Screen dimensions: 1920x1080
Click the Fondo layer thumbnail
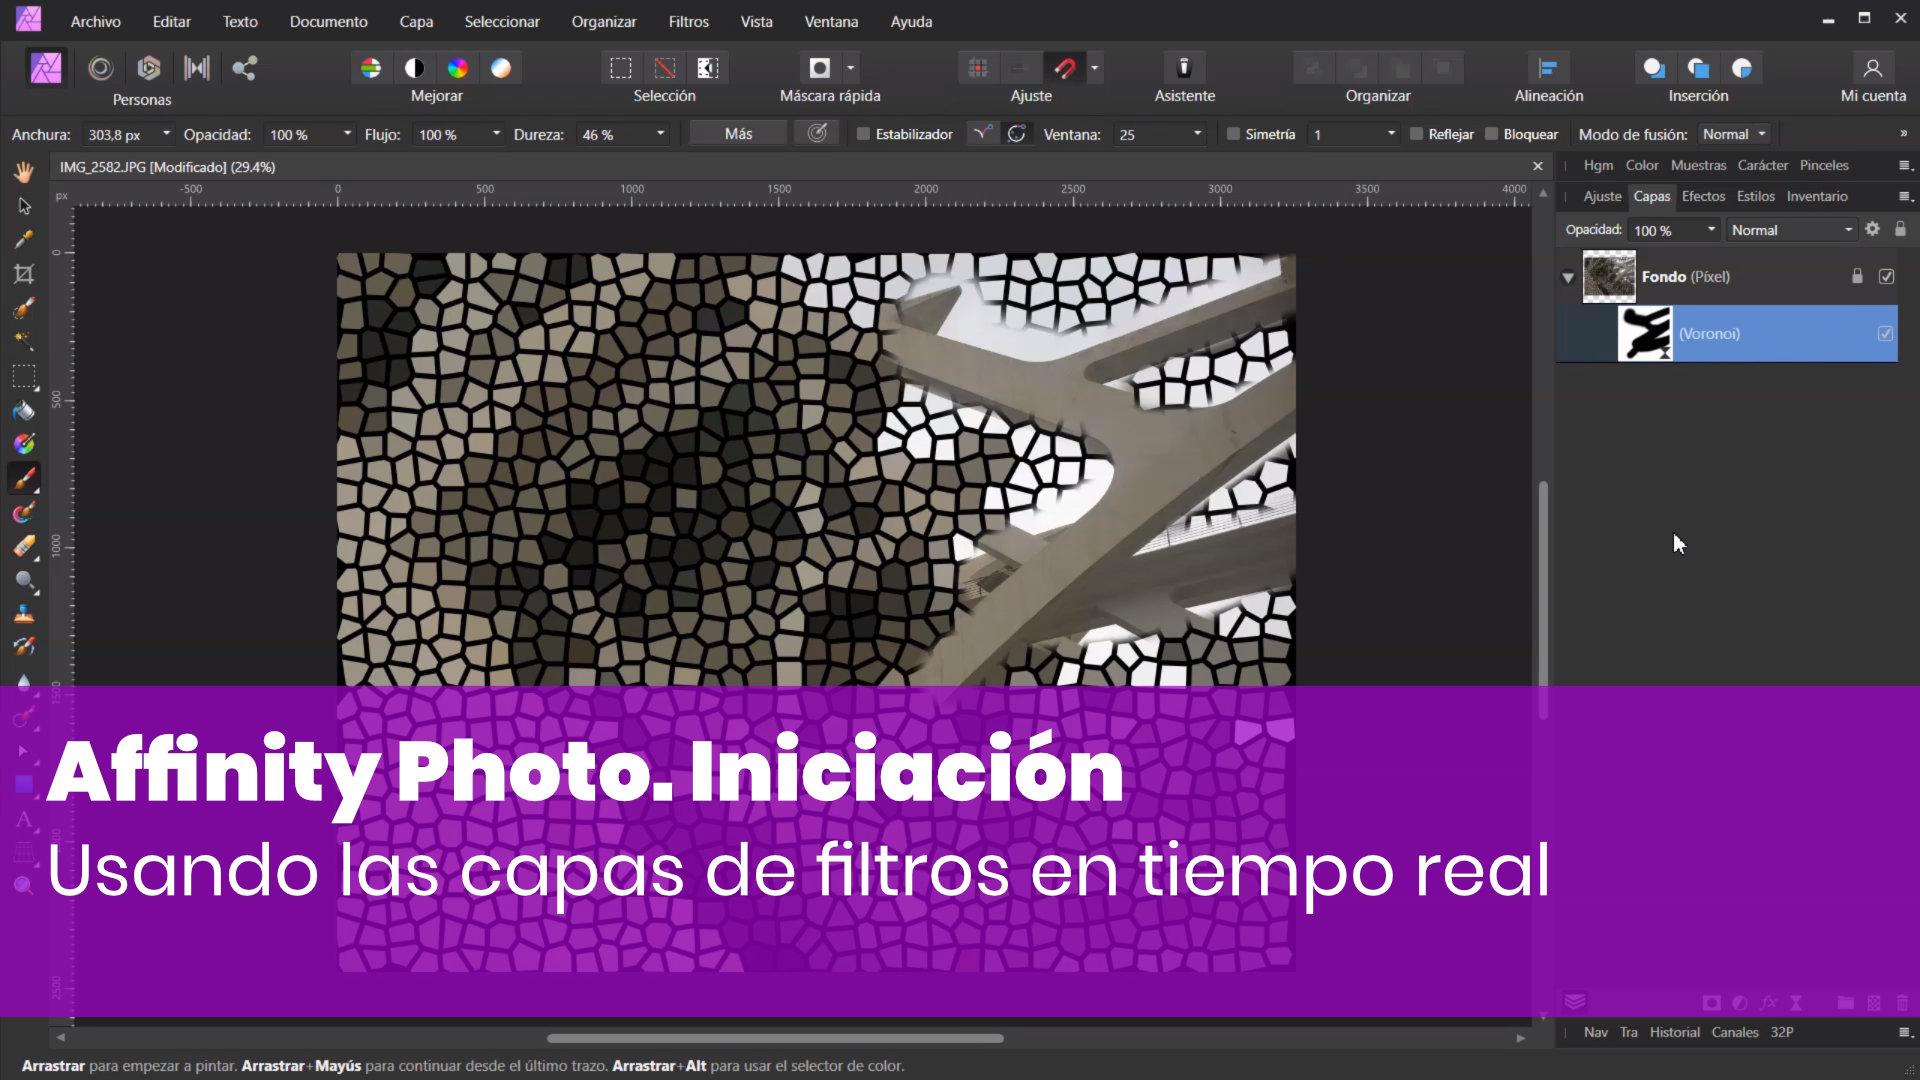[x=1609, y=277]
